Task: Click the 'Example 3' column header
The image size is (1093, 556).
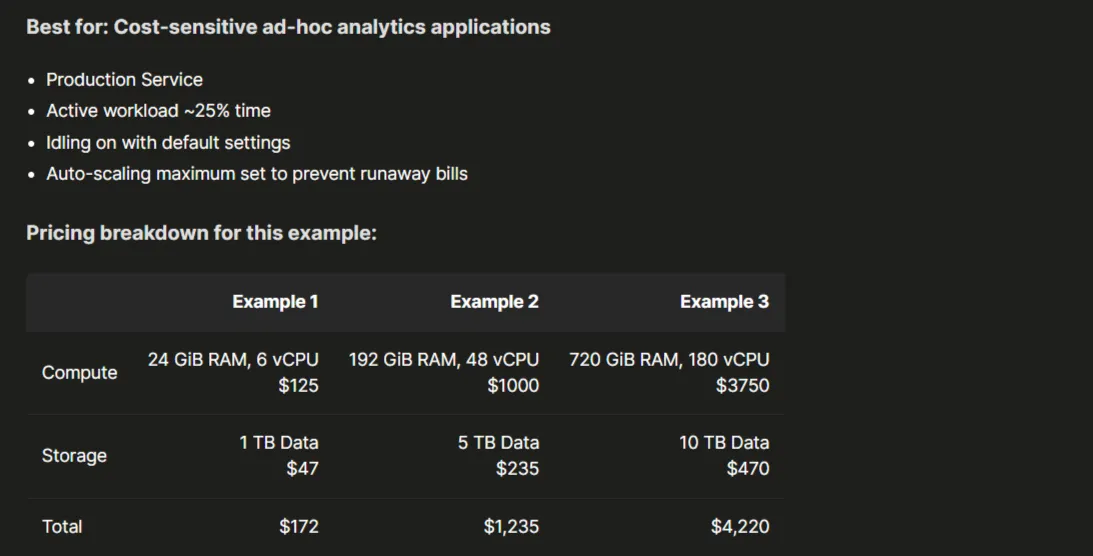Action: point(724,302)
